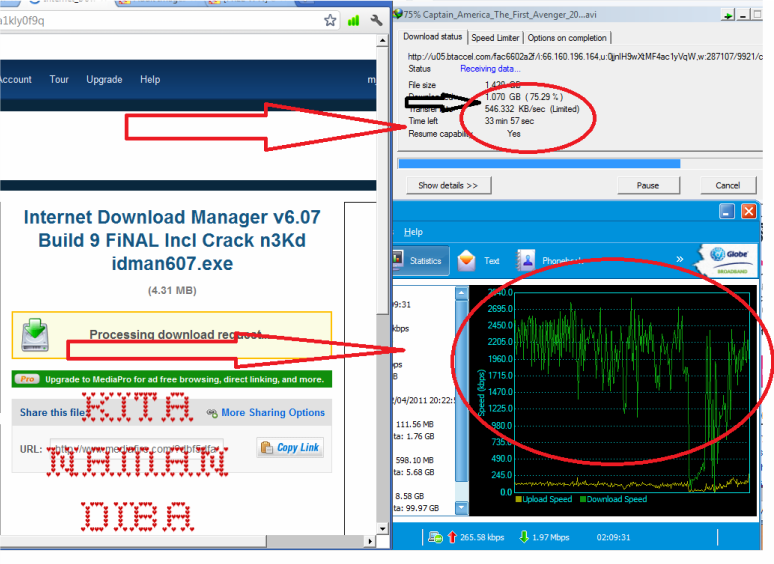This screenshot has width=774, height=564.
Task: Click the Upload Speed legend yellow swatch
Action: click(518, 499)
